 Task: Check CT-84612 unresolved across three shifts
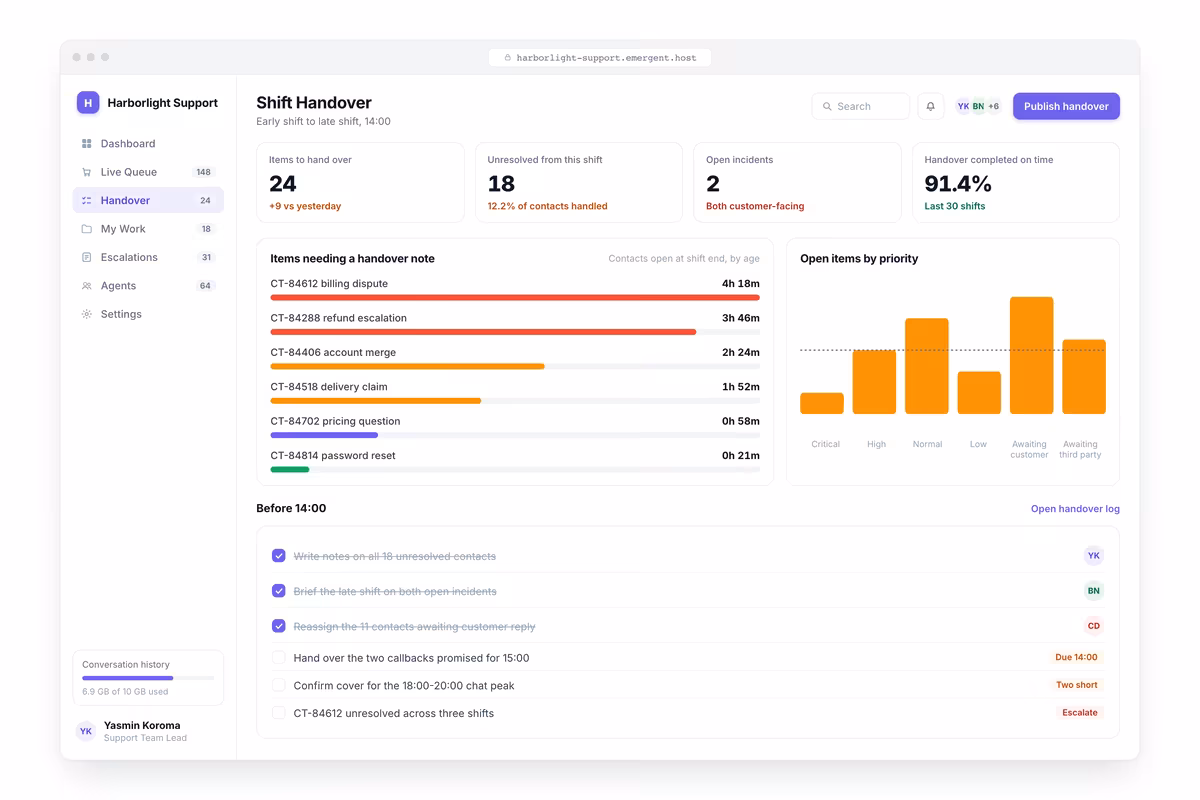point(279,713)
